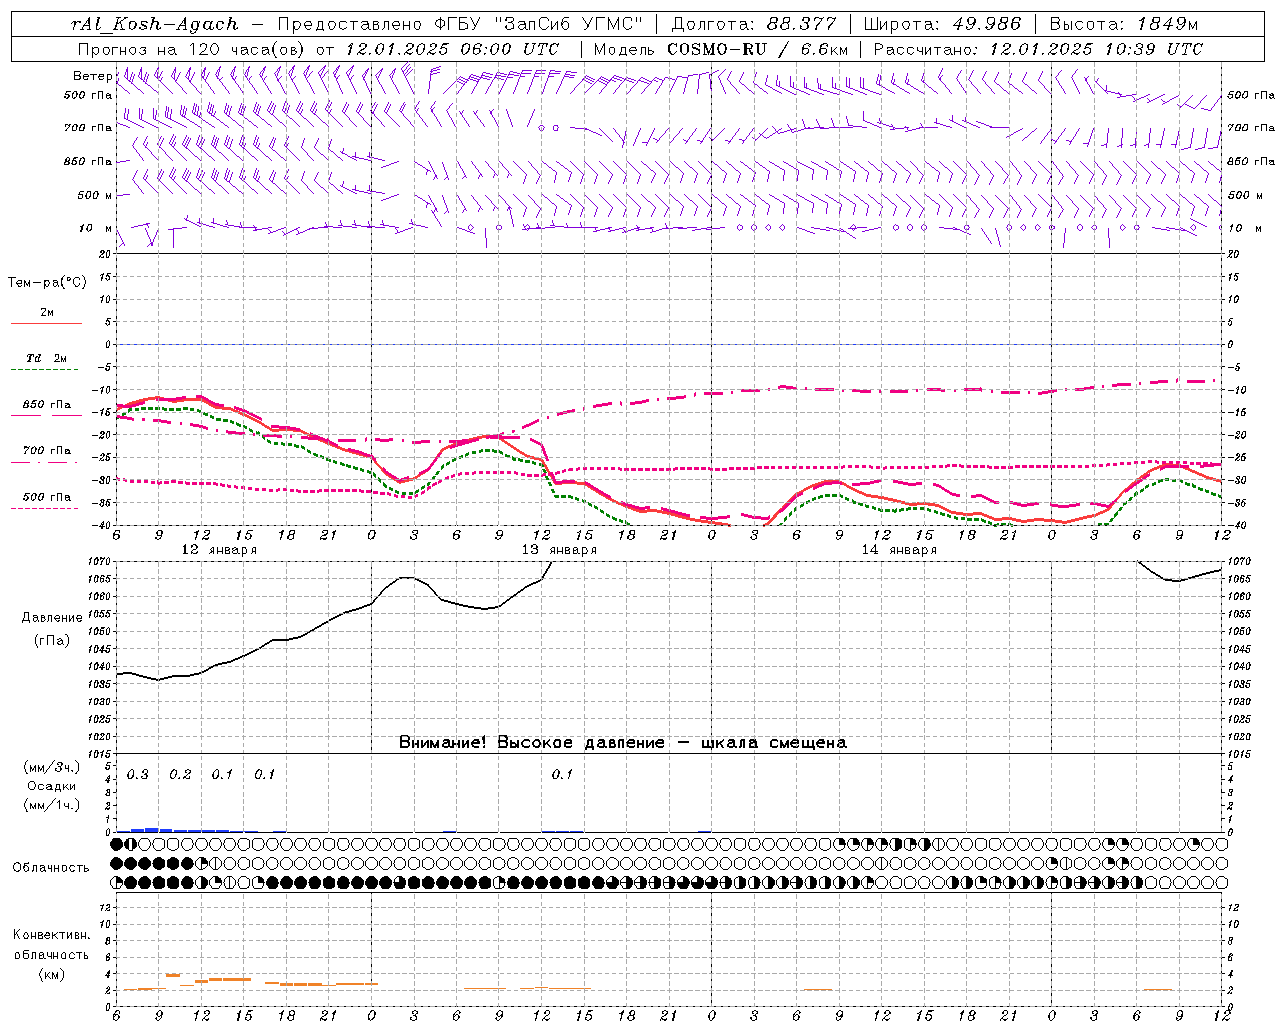Click the 0.3 precipitation amount
This screenshot has width=1280, height=1024.
(138, 775)
